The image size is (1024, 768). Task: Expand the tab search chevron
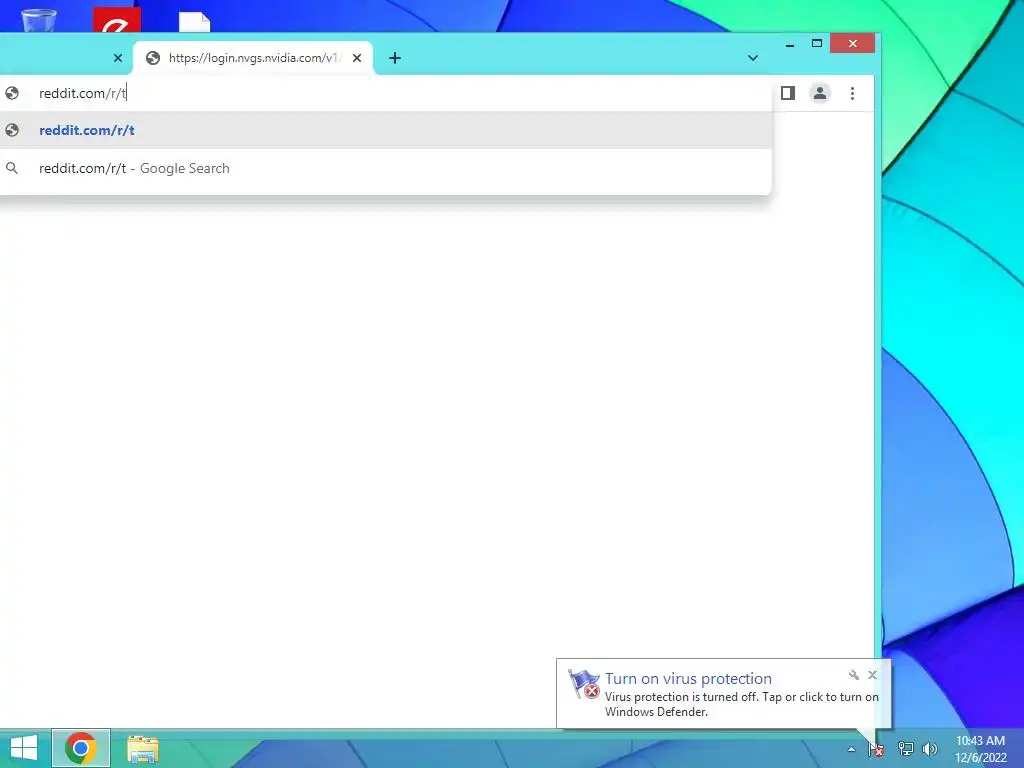[753, 58]
